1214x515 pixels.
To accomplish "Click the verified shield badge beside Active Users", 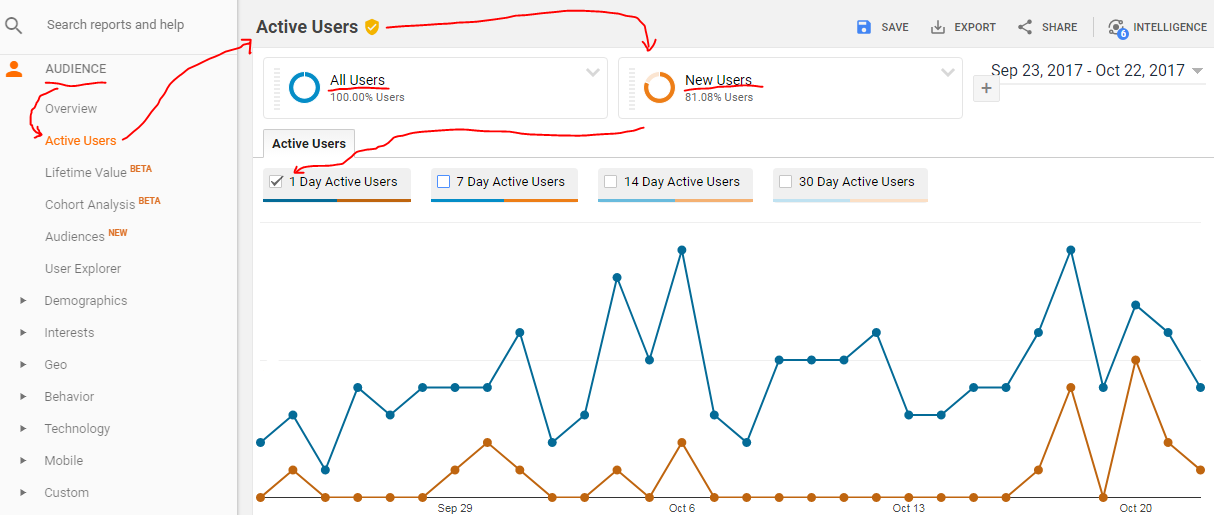I will [372, 27].
